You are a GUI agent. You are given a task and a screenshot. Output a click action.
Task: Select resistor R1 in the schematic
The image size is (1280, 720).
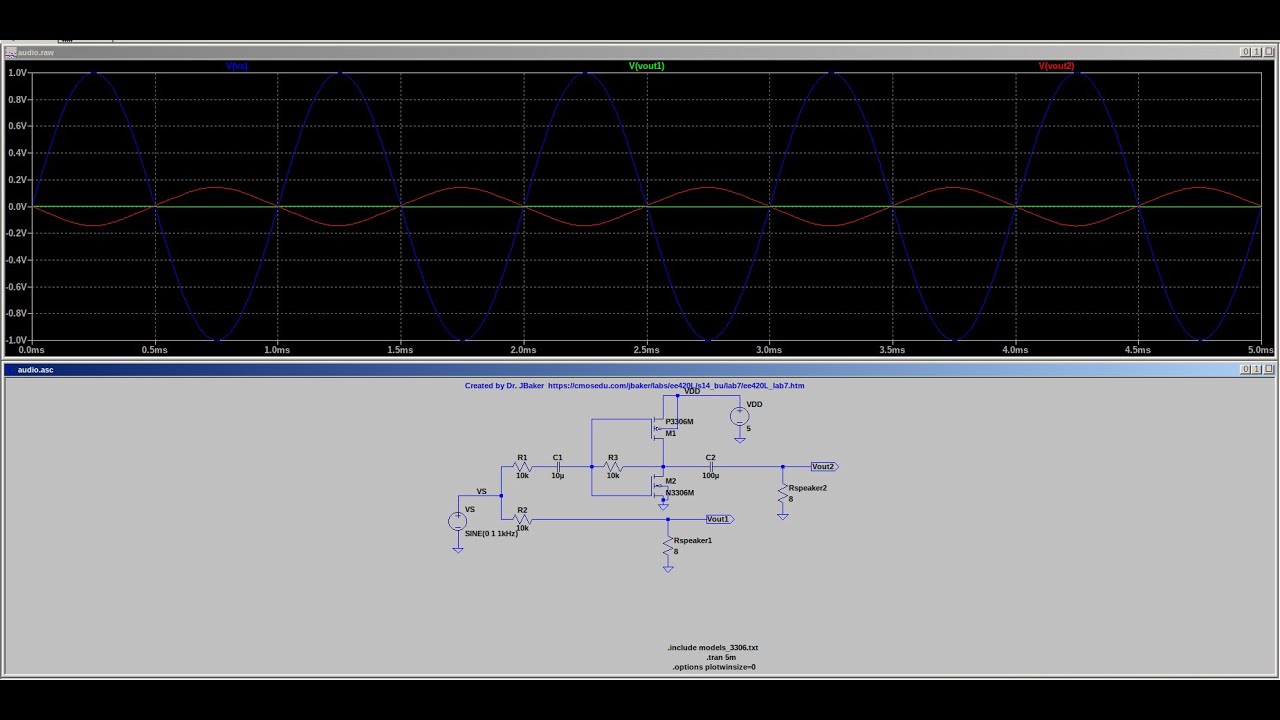click(x=521, y=466)
